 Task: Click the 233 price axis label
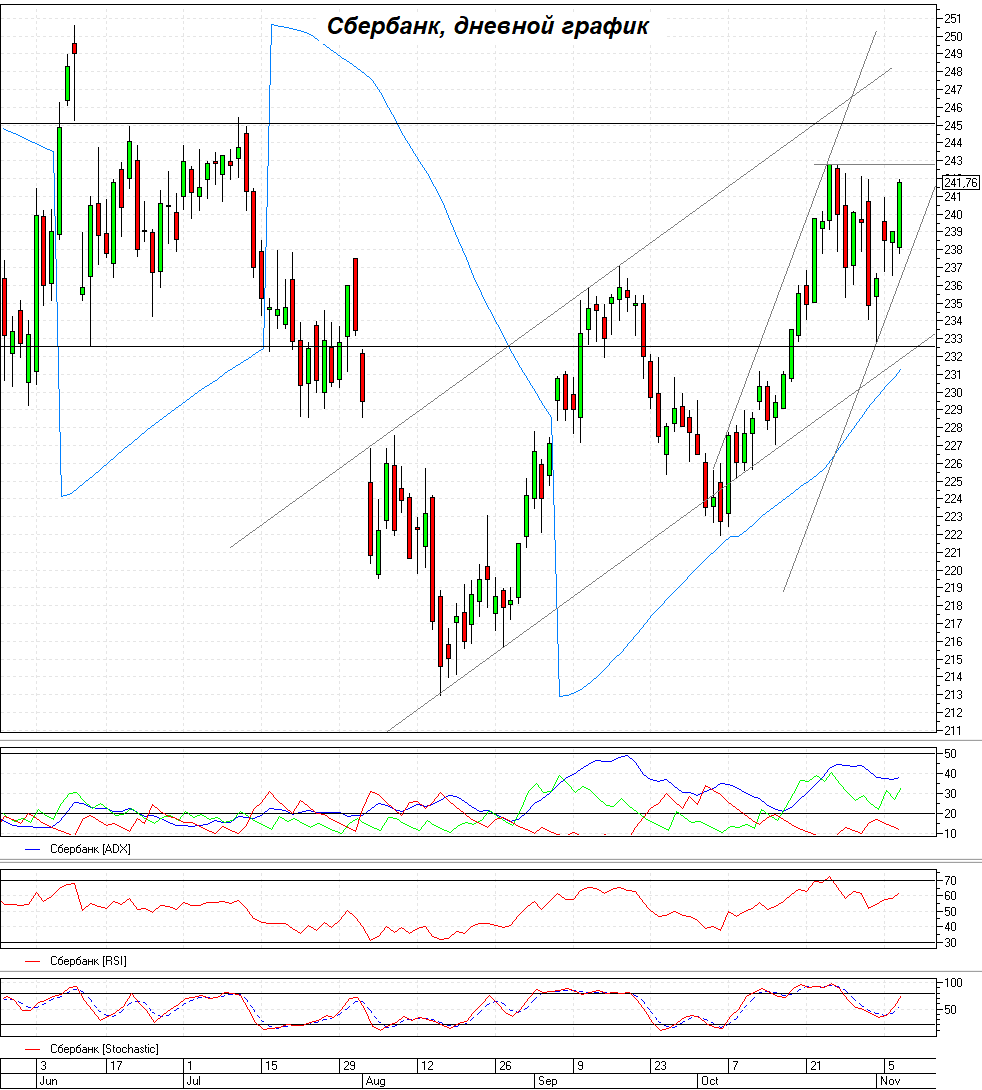[953, 339]
